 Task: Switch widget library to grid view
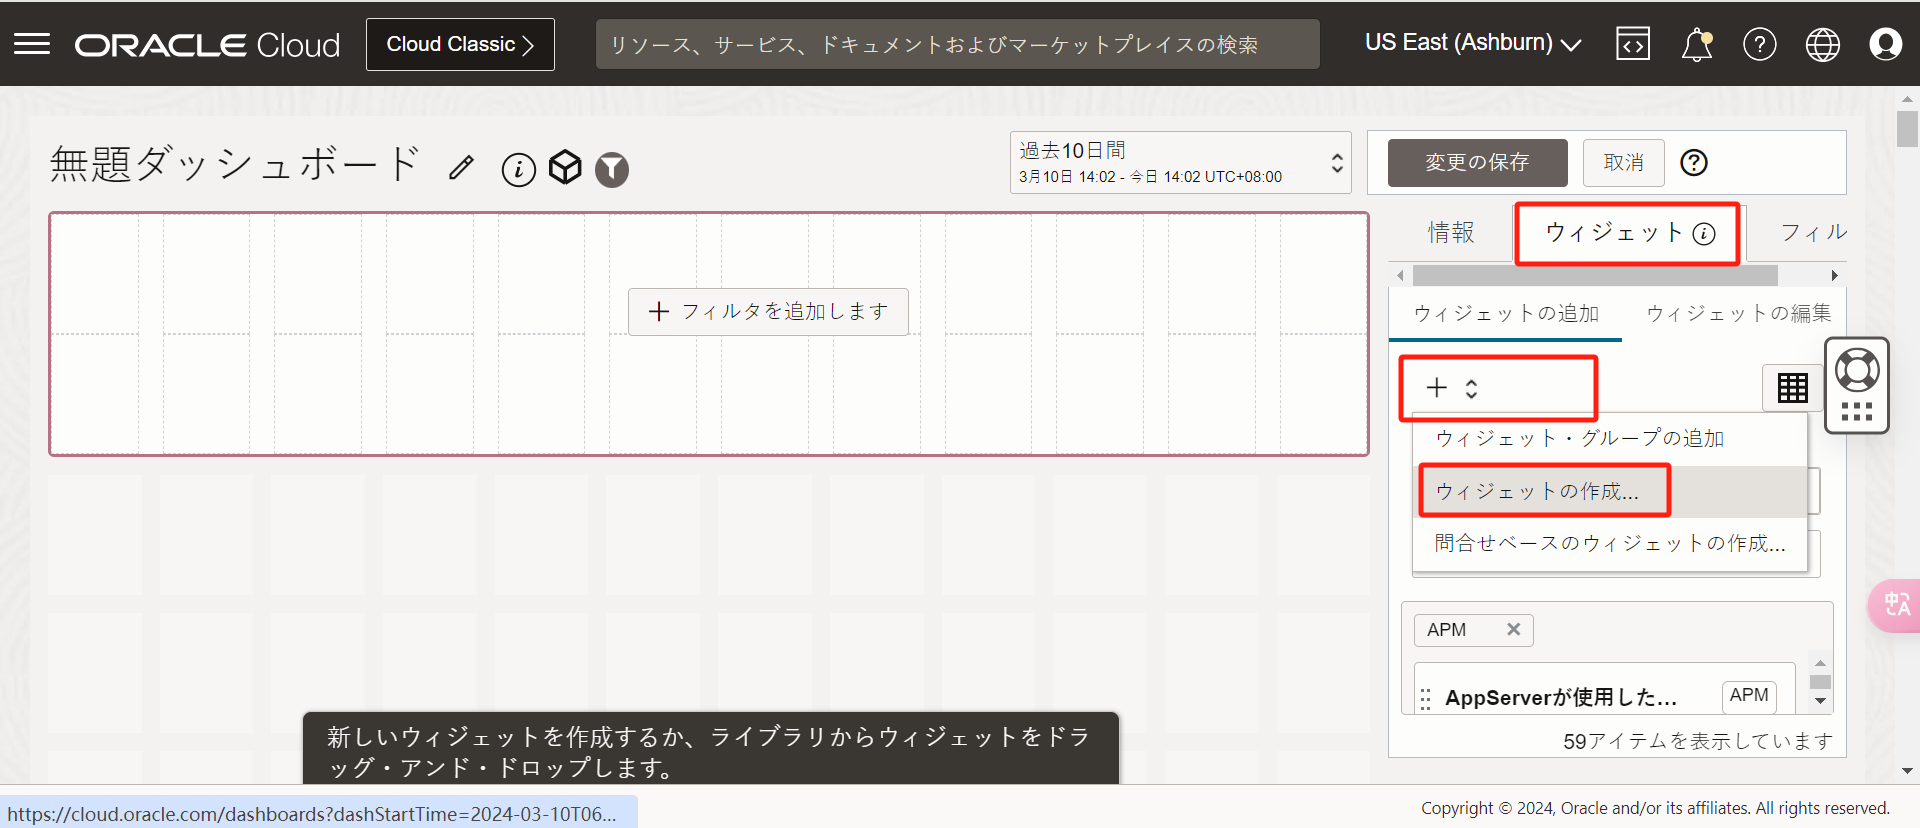[1792, 387]
